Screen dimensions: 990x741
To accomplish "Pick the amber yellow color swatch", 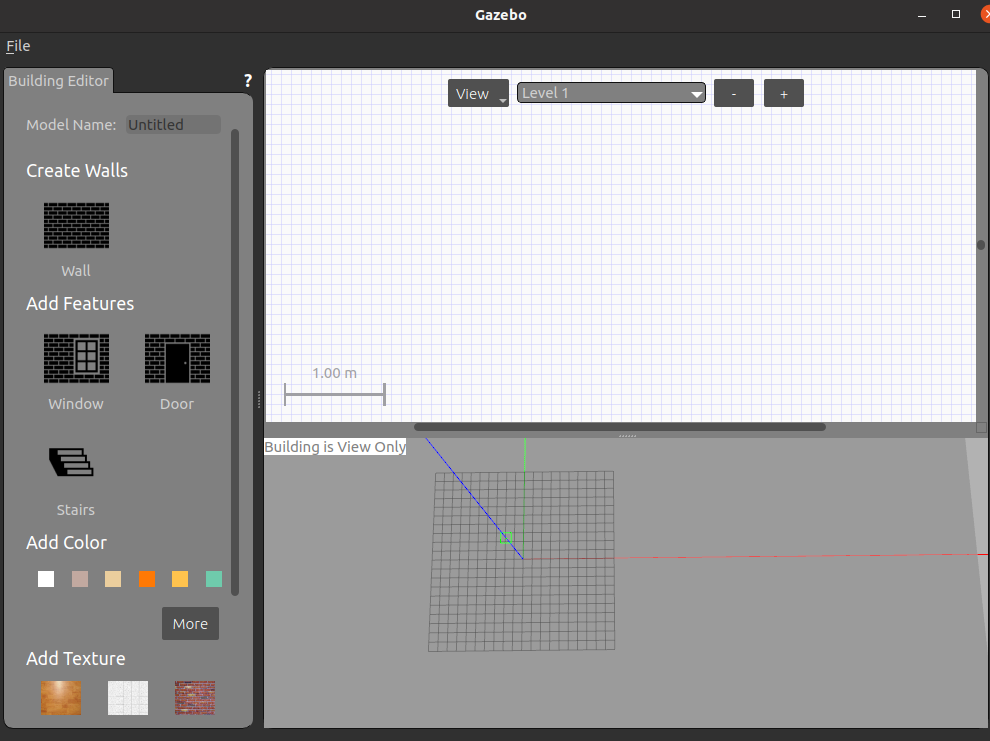I will click(x=180, y=579).
